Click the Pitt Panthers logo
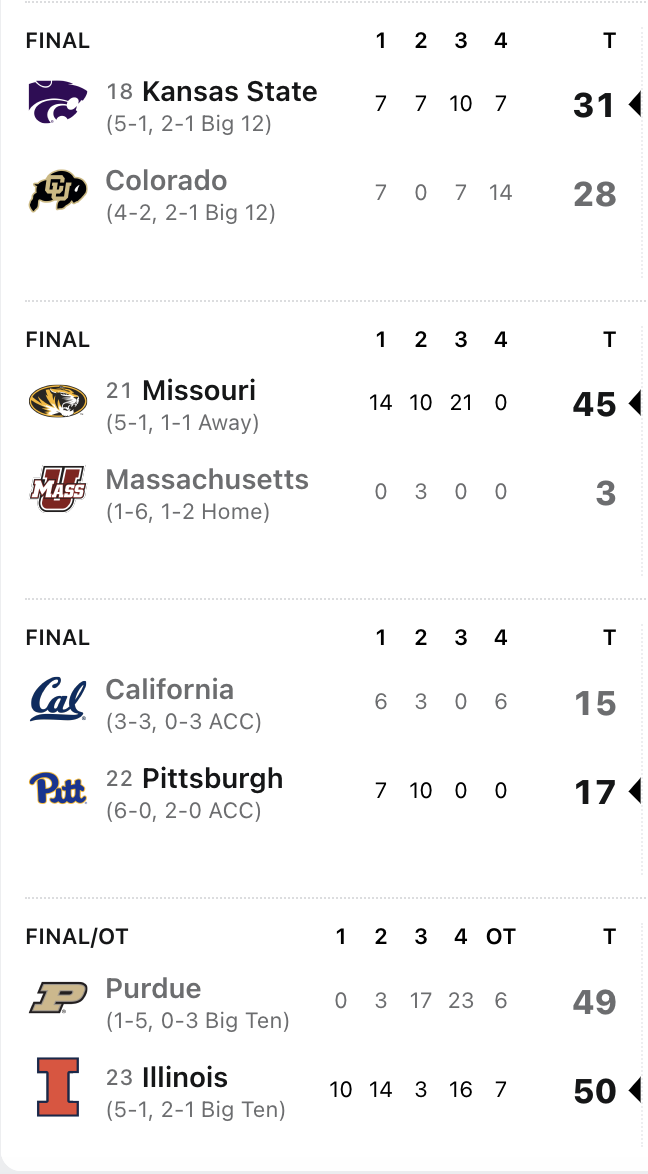The width and height of the screenshot is (648, 1174). [58, 791]
